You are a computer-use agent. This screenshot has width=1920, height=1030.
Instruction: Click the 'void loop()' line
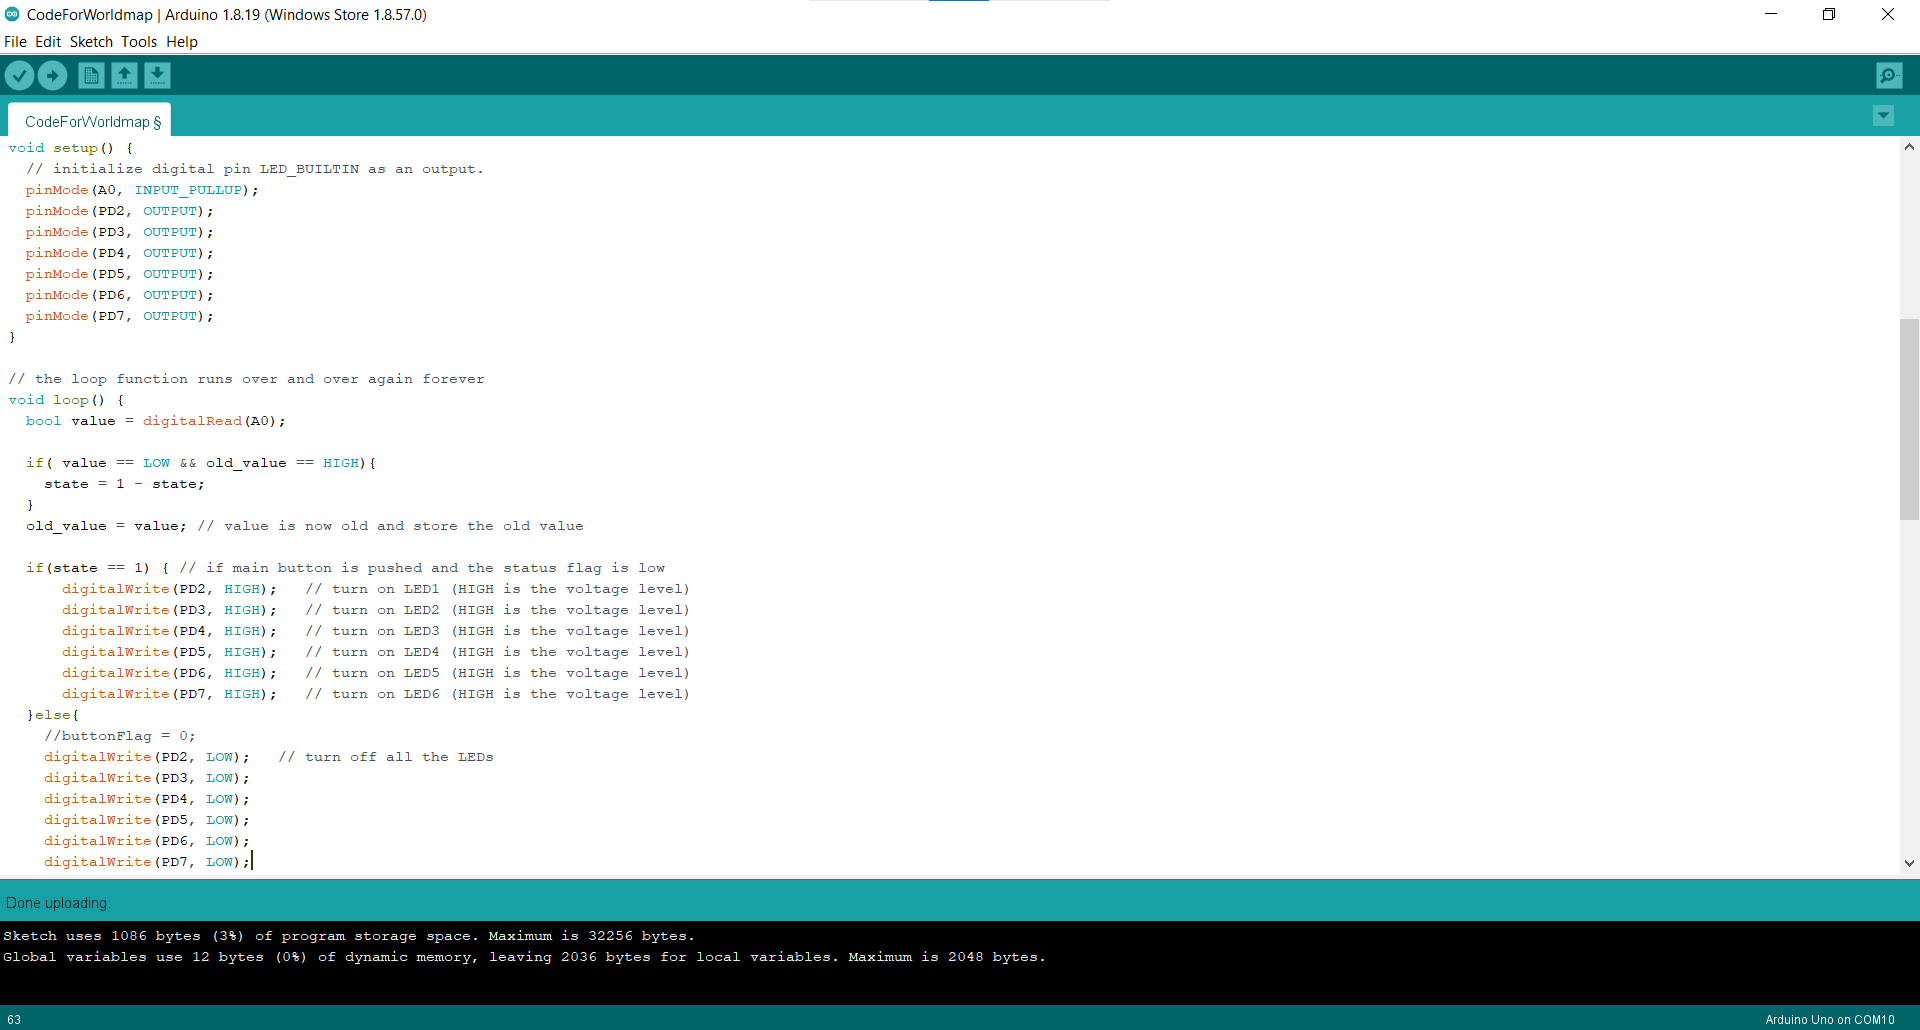[x=67, y=400]
